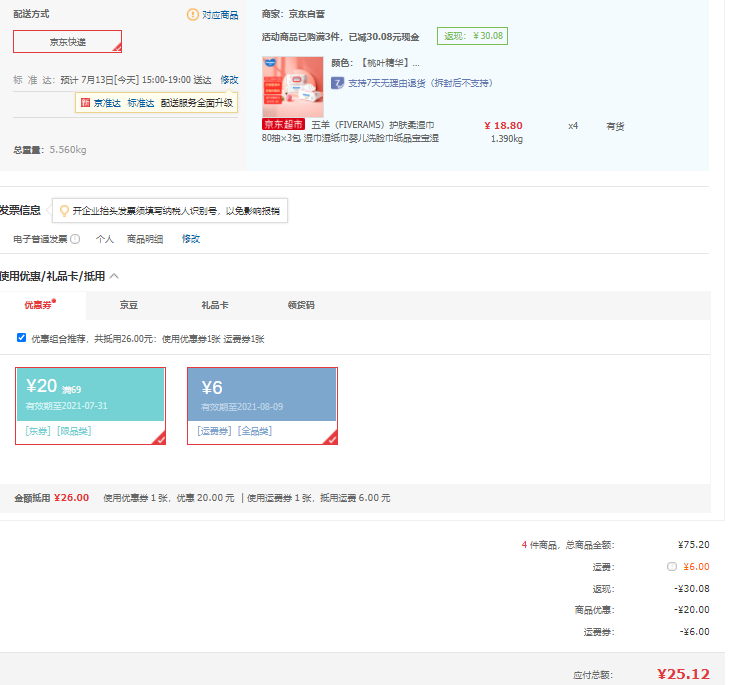Click the 总重量 5.560kg value
Image resolution: width=732 pixels, height=685 pixels.
tap(68, 150)
